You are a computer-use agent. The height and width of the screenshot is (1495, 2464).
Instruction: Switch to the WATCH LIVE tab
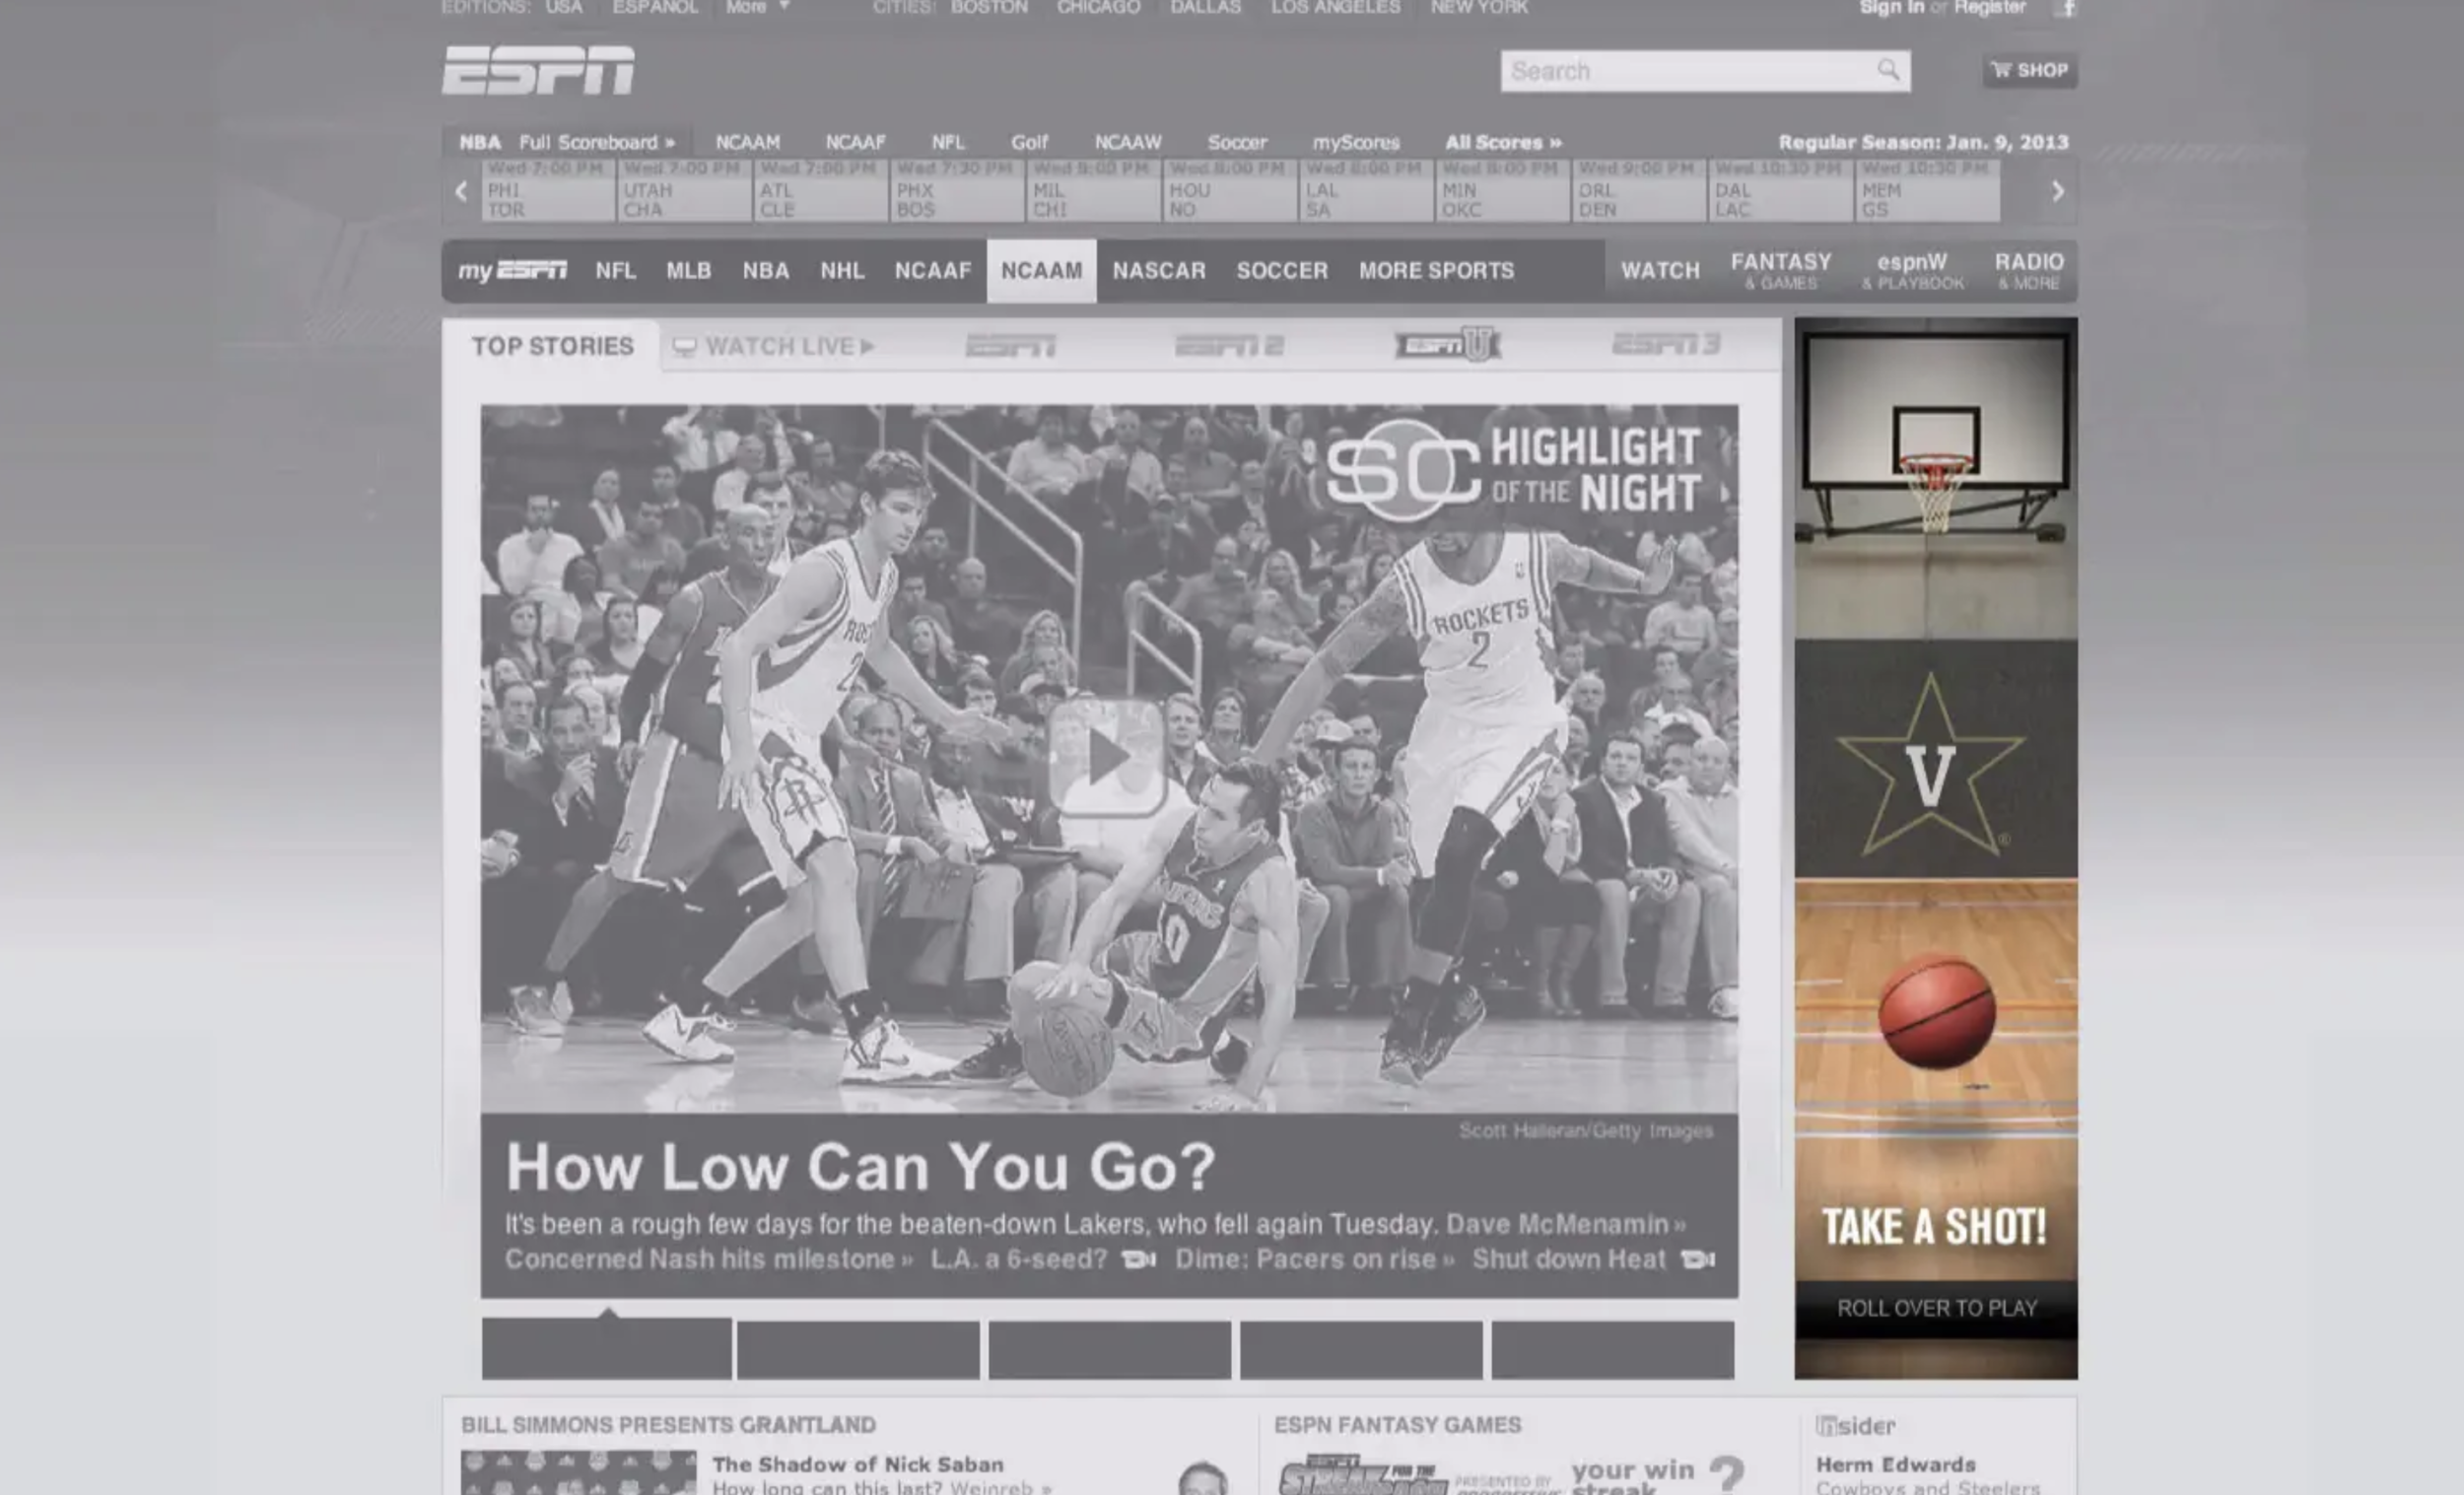coord(775,346)
